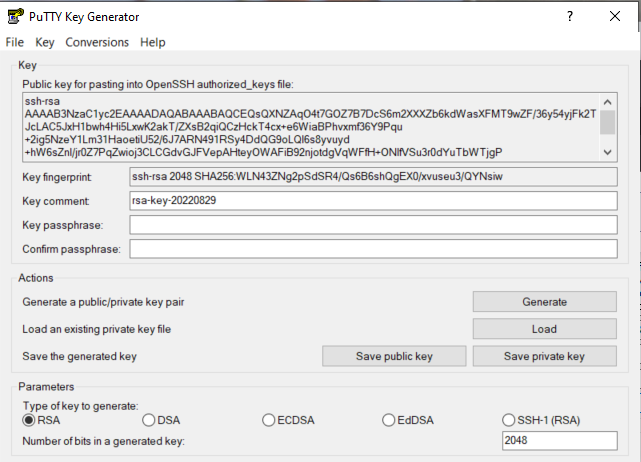The height and width of the screenshot is (462, 641).
Task: Select the SSH-1 (RSA) key type
Action: [541, 420]
